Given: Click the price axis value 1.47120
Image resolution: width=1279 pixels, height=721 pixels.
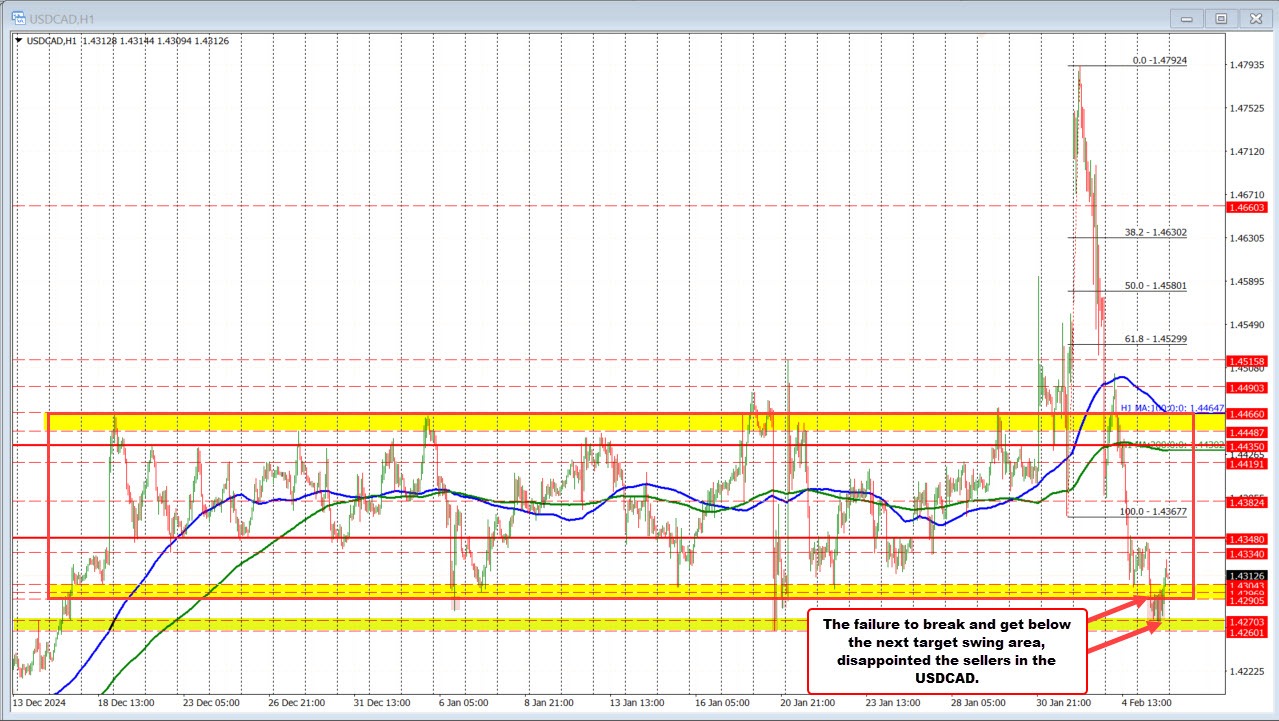Looking at the screenshot, I should (1247, 151).
